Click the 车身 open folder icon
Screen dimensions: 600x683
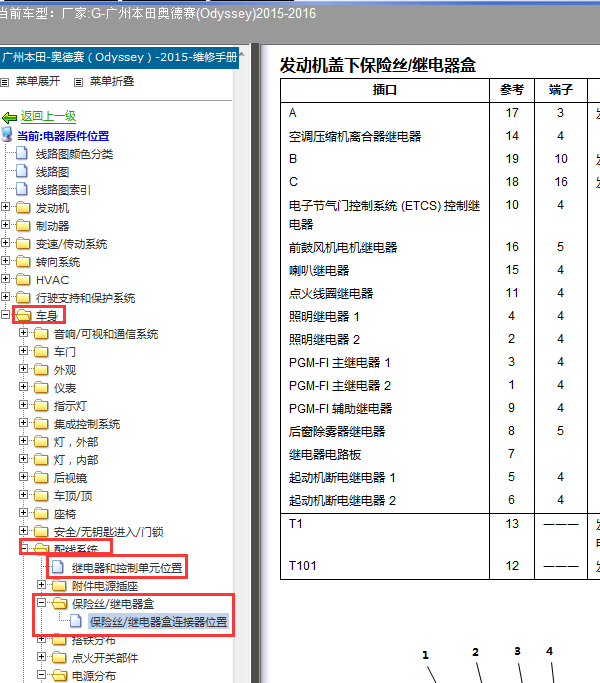24,315
